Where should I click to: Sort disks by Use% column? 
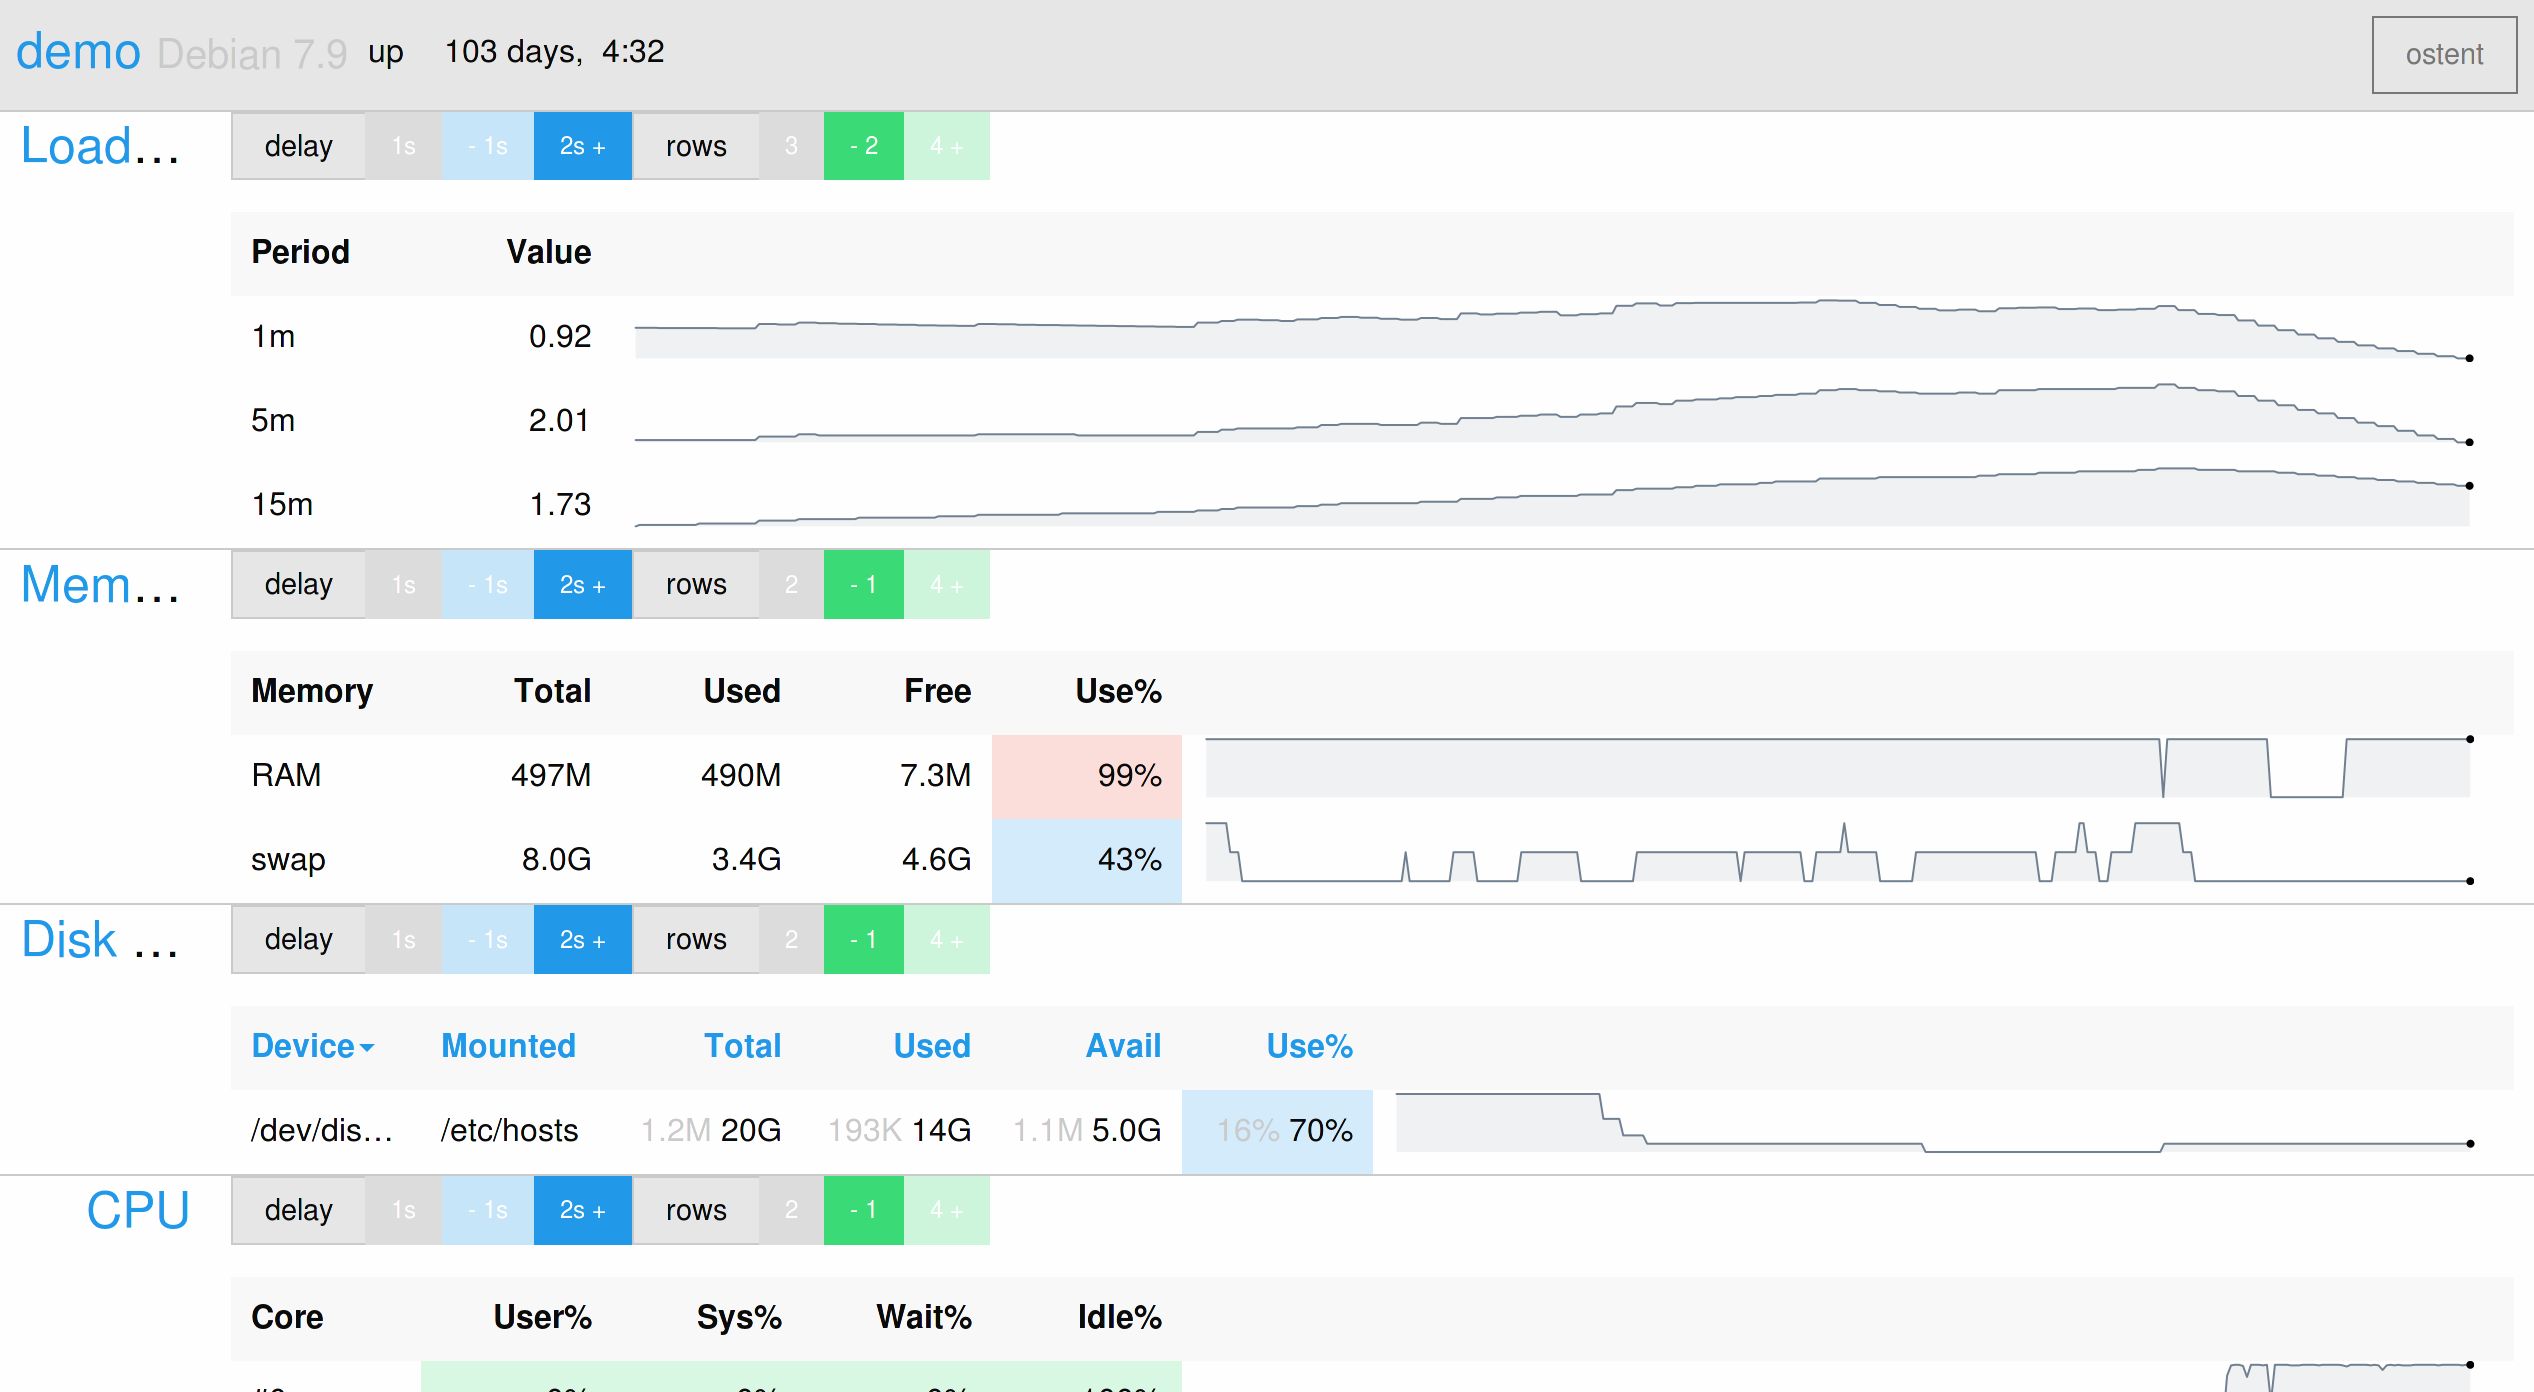coord(1308,1046)
